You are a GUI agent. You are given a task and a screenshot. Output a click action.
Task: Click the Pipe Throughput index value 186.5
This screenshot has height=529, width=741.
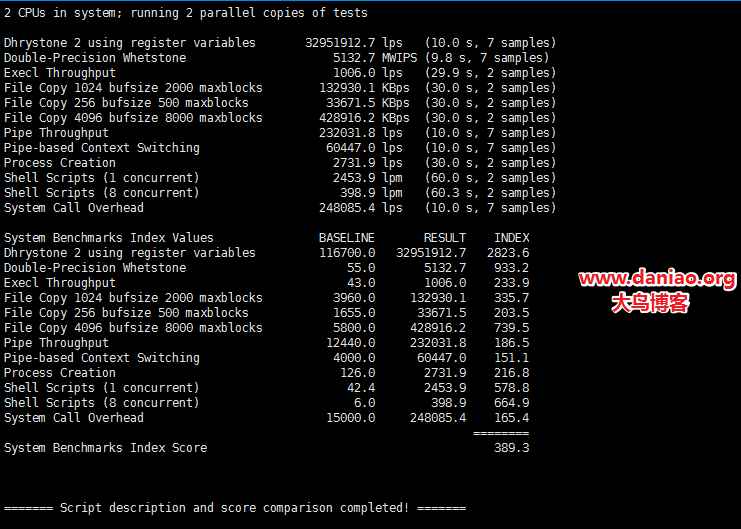point(511,343)
